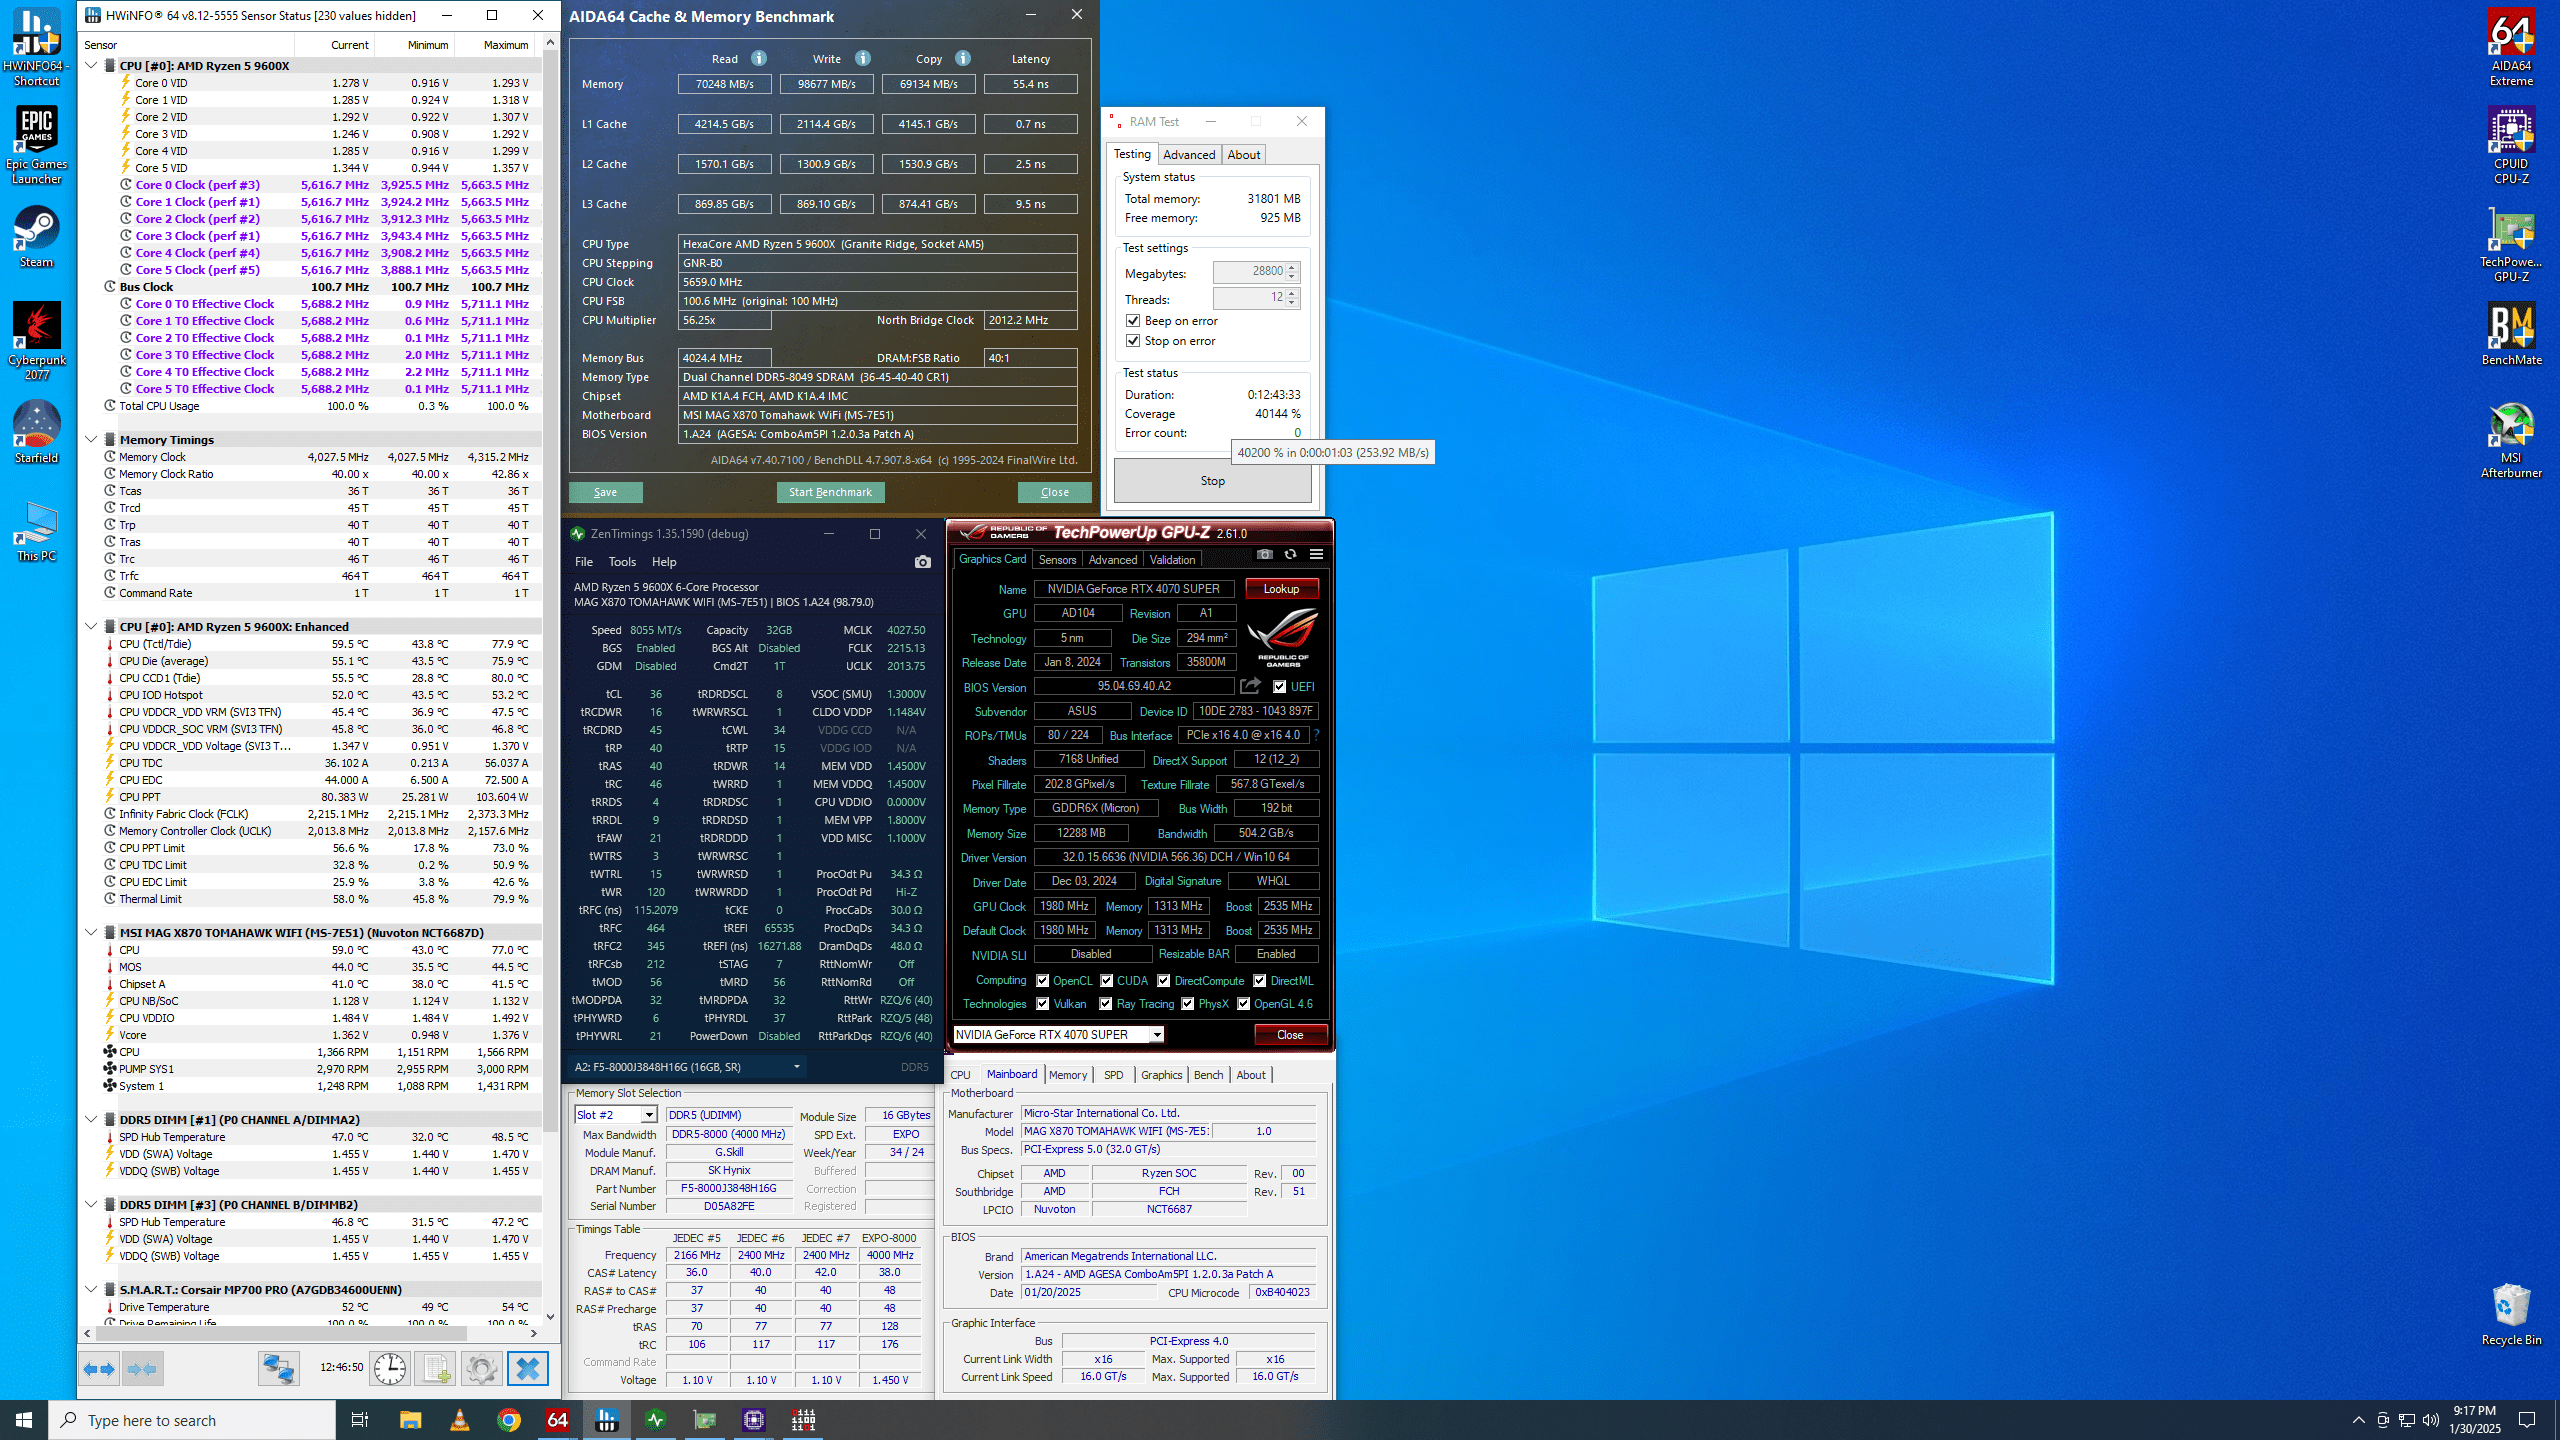Screen dimensions: 2560x1440
Task: Click GPU-Z BIOS export share icon
Action: pyautogui.click(x=1250, y=686)
